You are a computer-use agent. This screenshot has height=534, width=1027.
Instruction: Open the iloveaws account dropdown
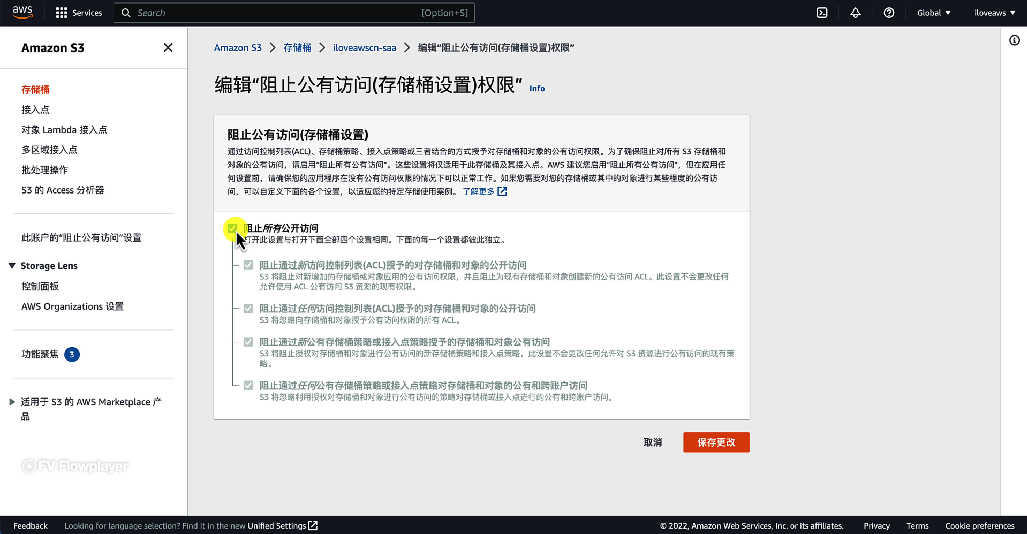tap(994, 12)
